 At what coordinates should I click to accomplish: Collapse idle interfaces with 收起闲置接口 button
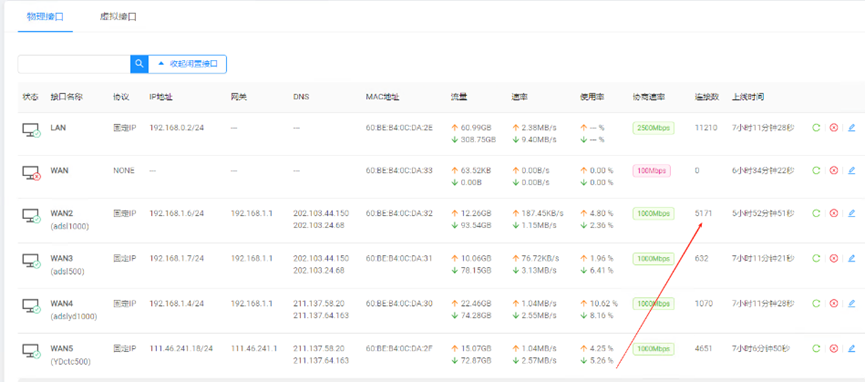[188, 64]
